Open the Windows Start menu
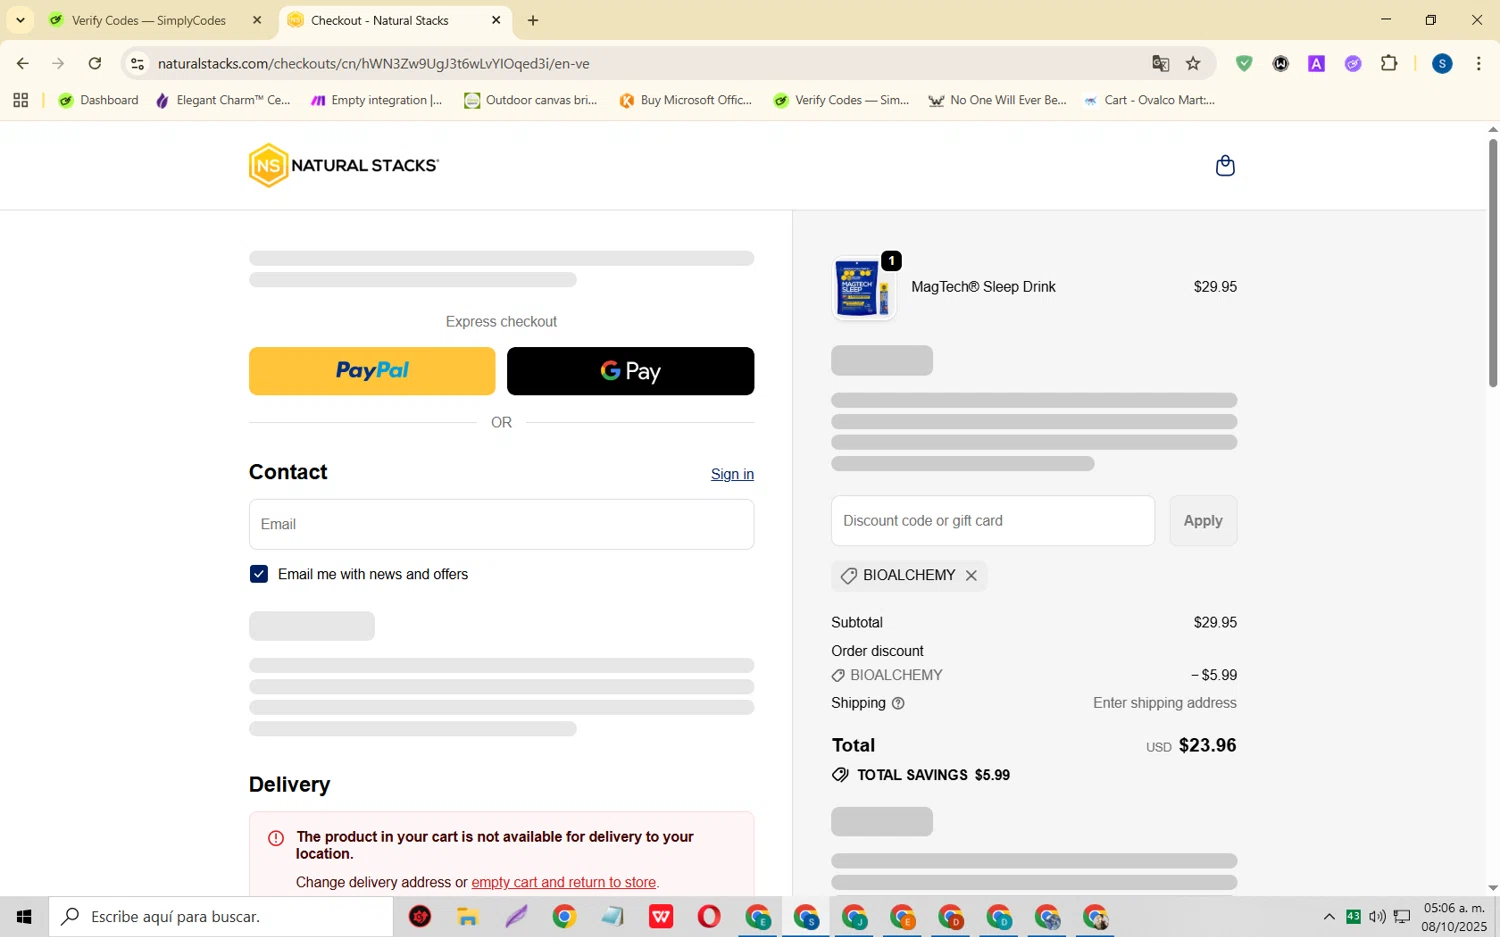 pyautogui.click(x=24, y=917)
